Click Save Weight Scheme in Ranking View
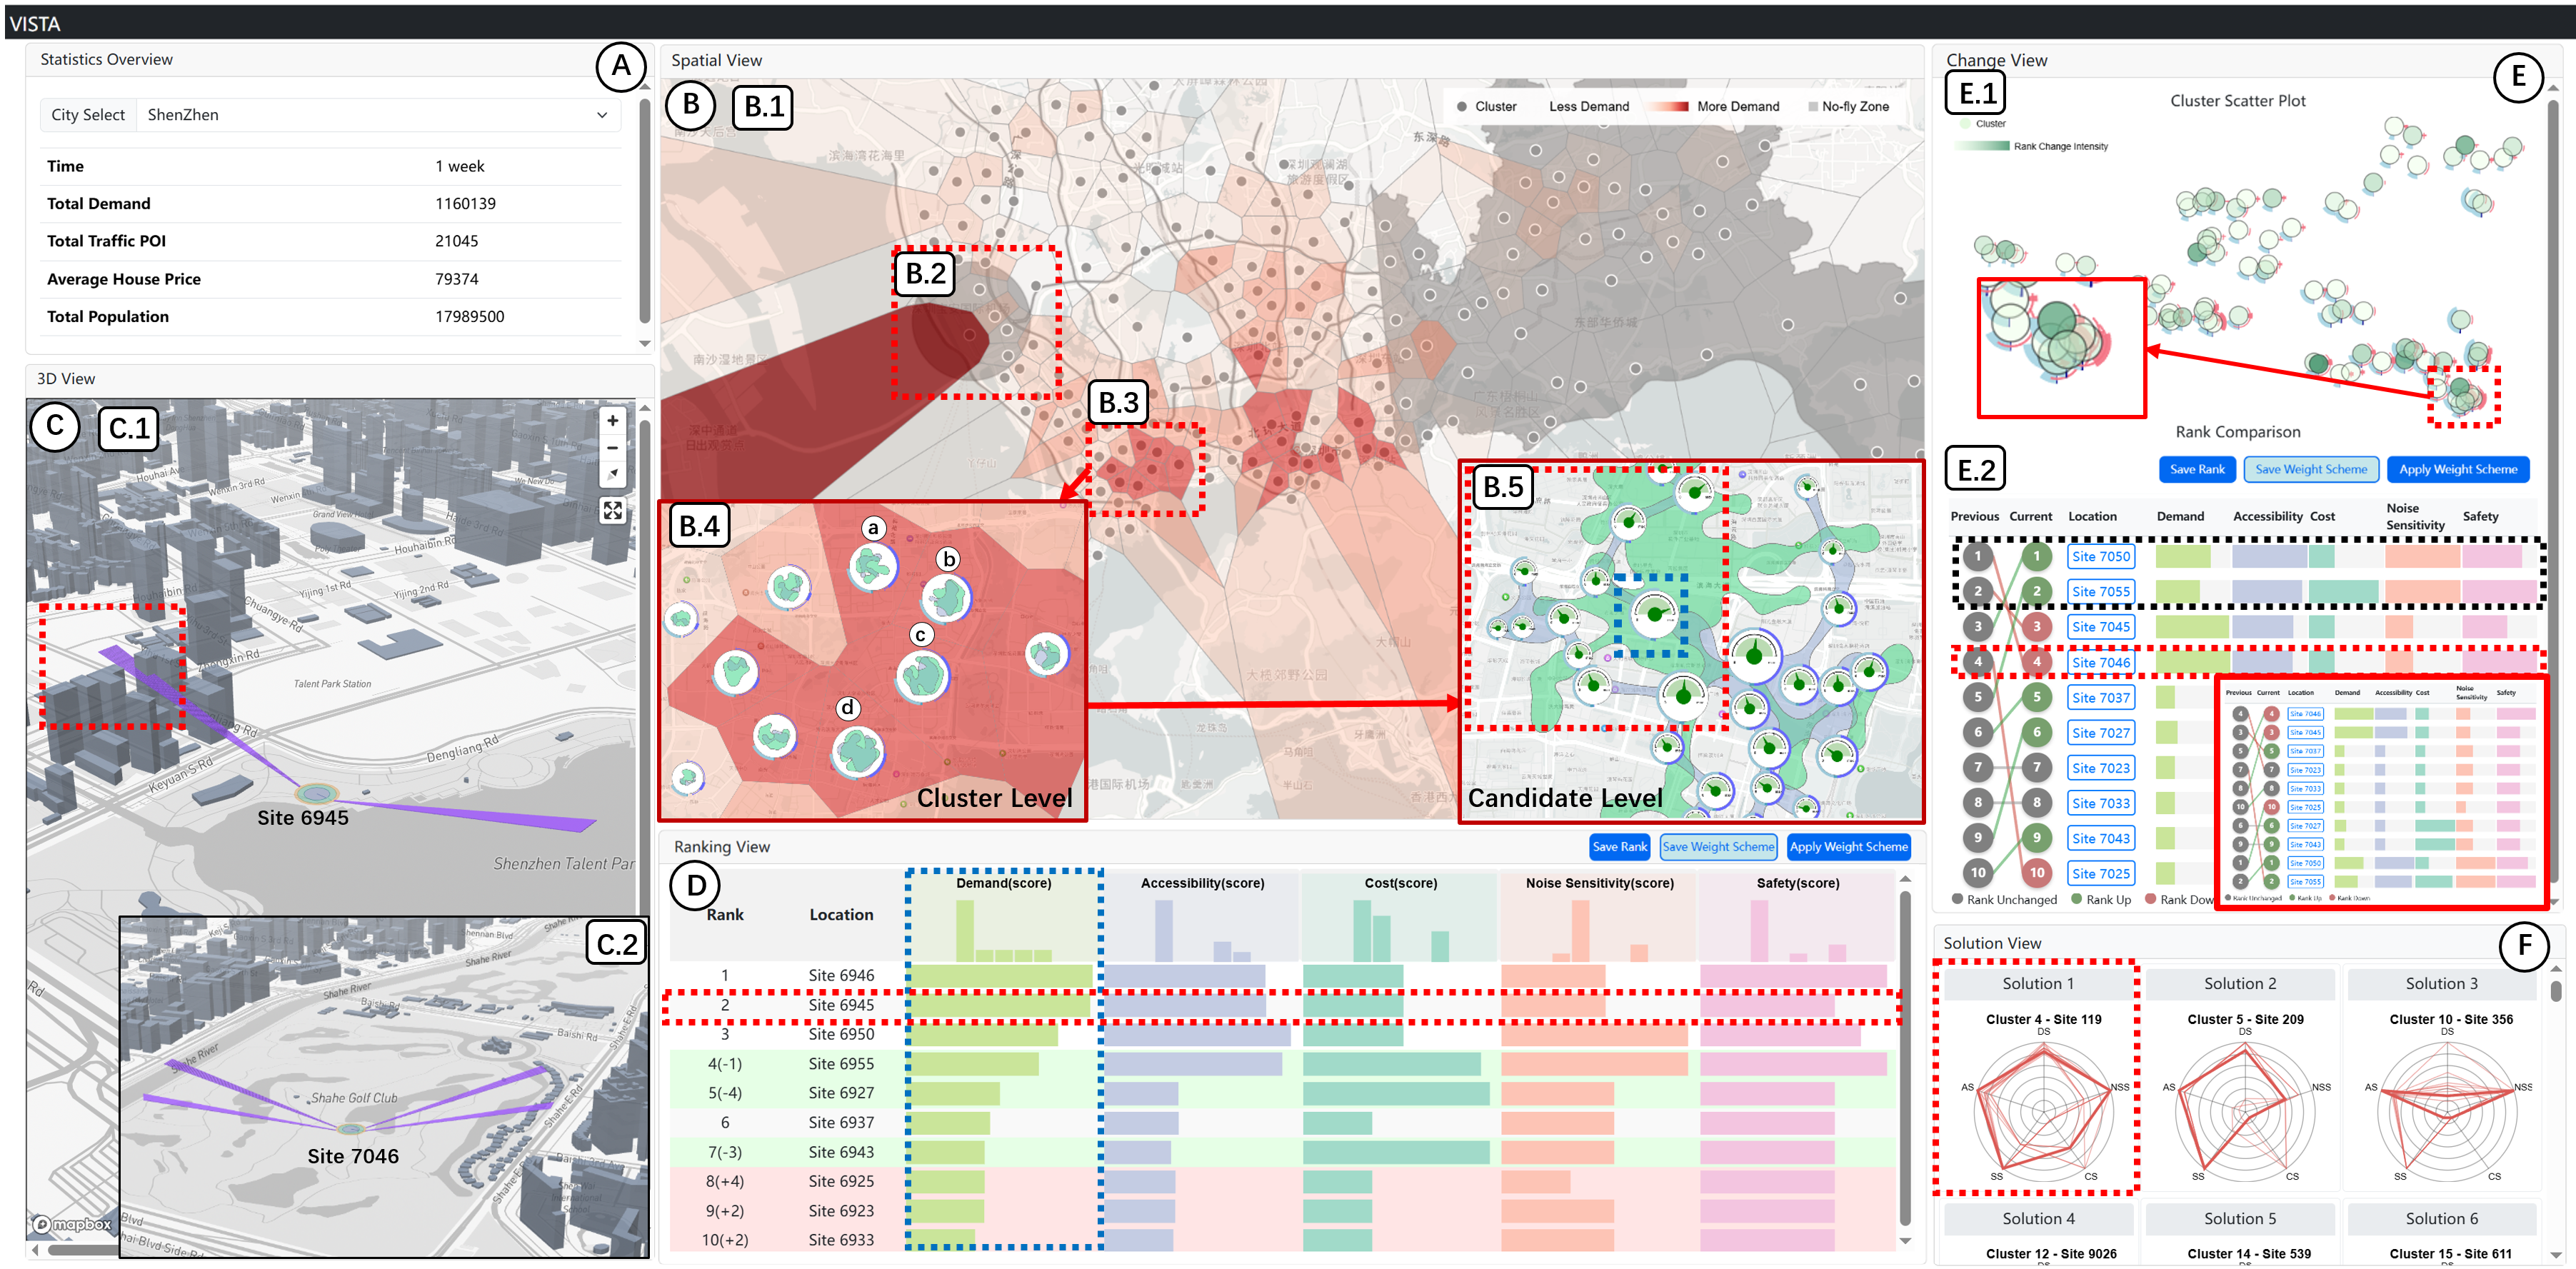The height and width of the screenshot is (1269, 2576). pyautogui.click(x=1718, y=846)
